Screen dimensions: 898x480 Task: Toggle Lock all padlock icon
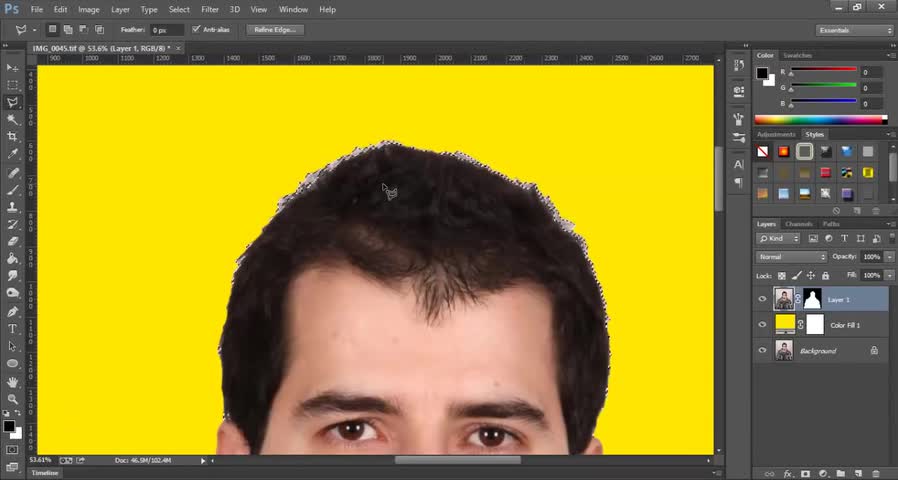point(825,276)
